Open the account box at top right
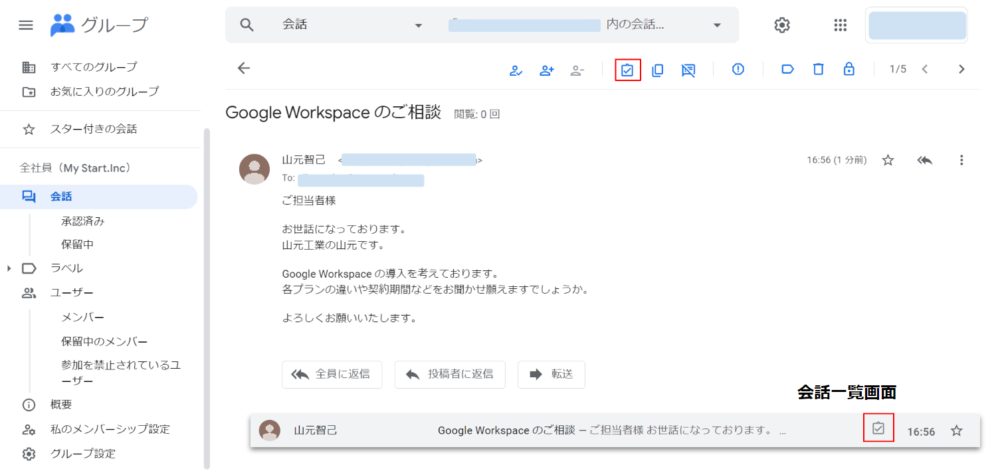 click(917, 25)
